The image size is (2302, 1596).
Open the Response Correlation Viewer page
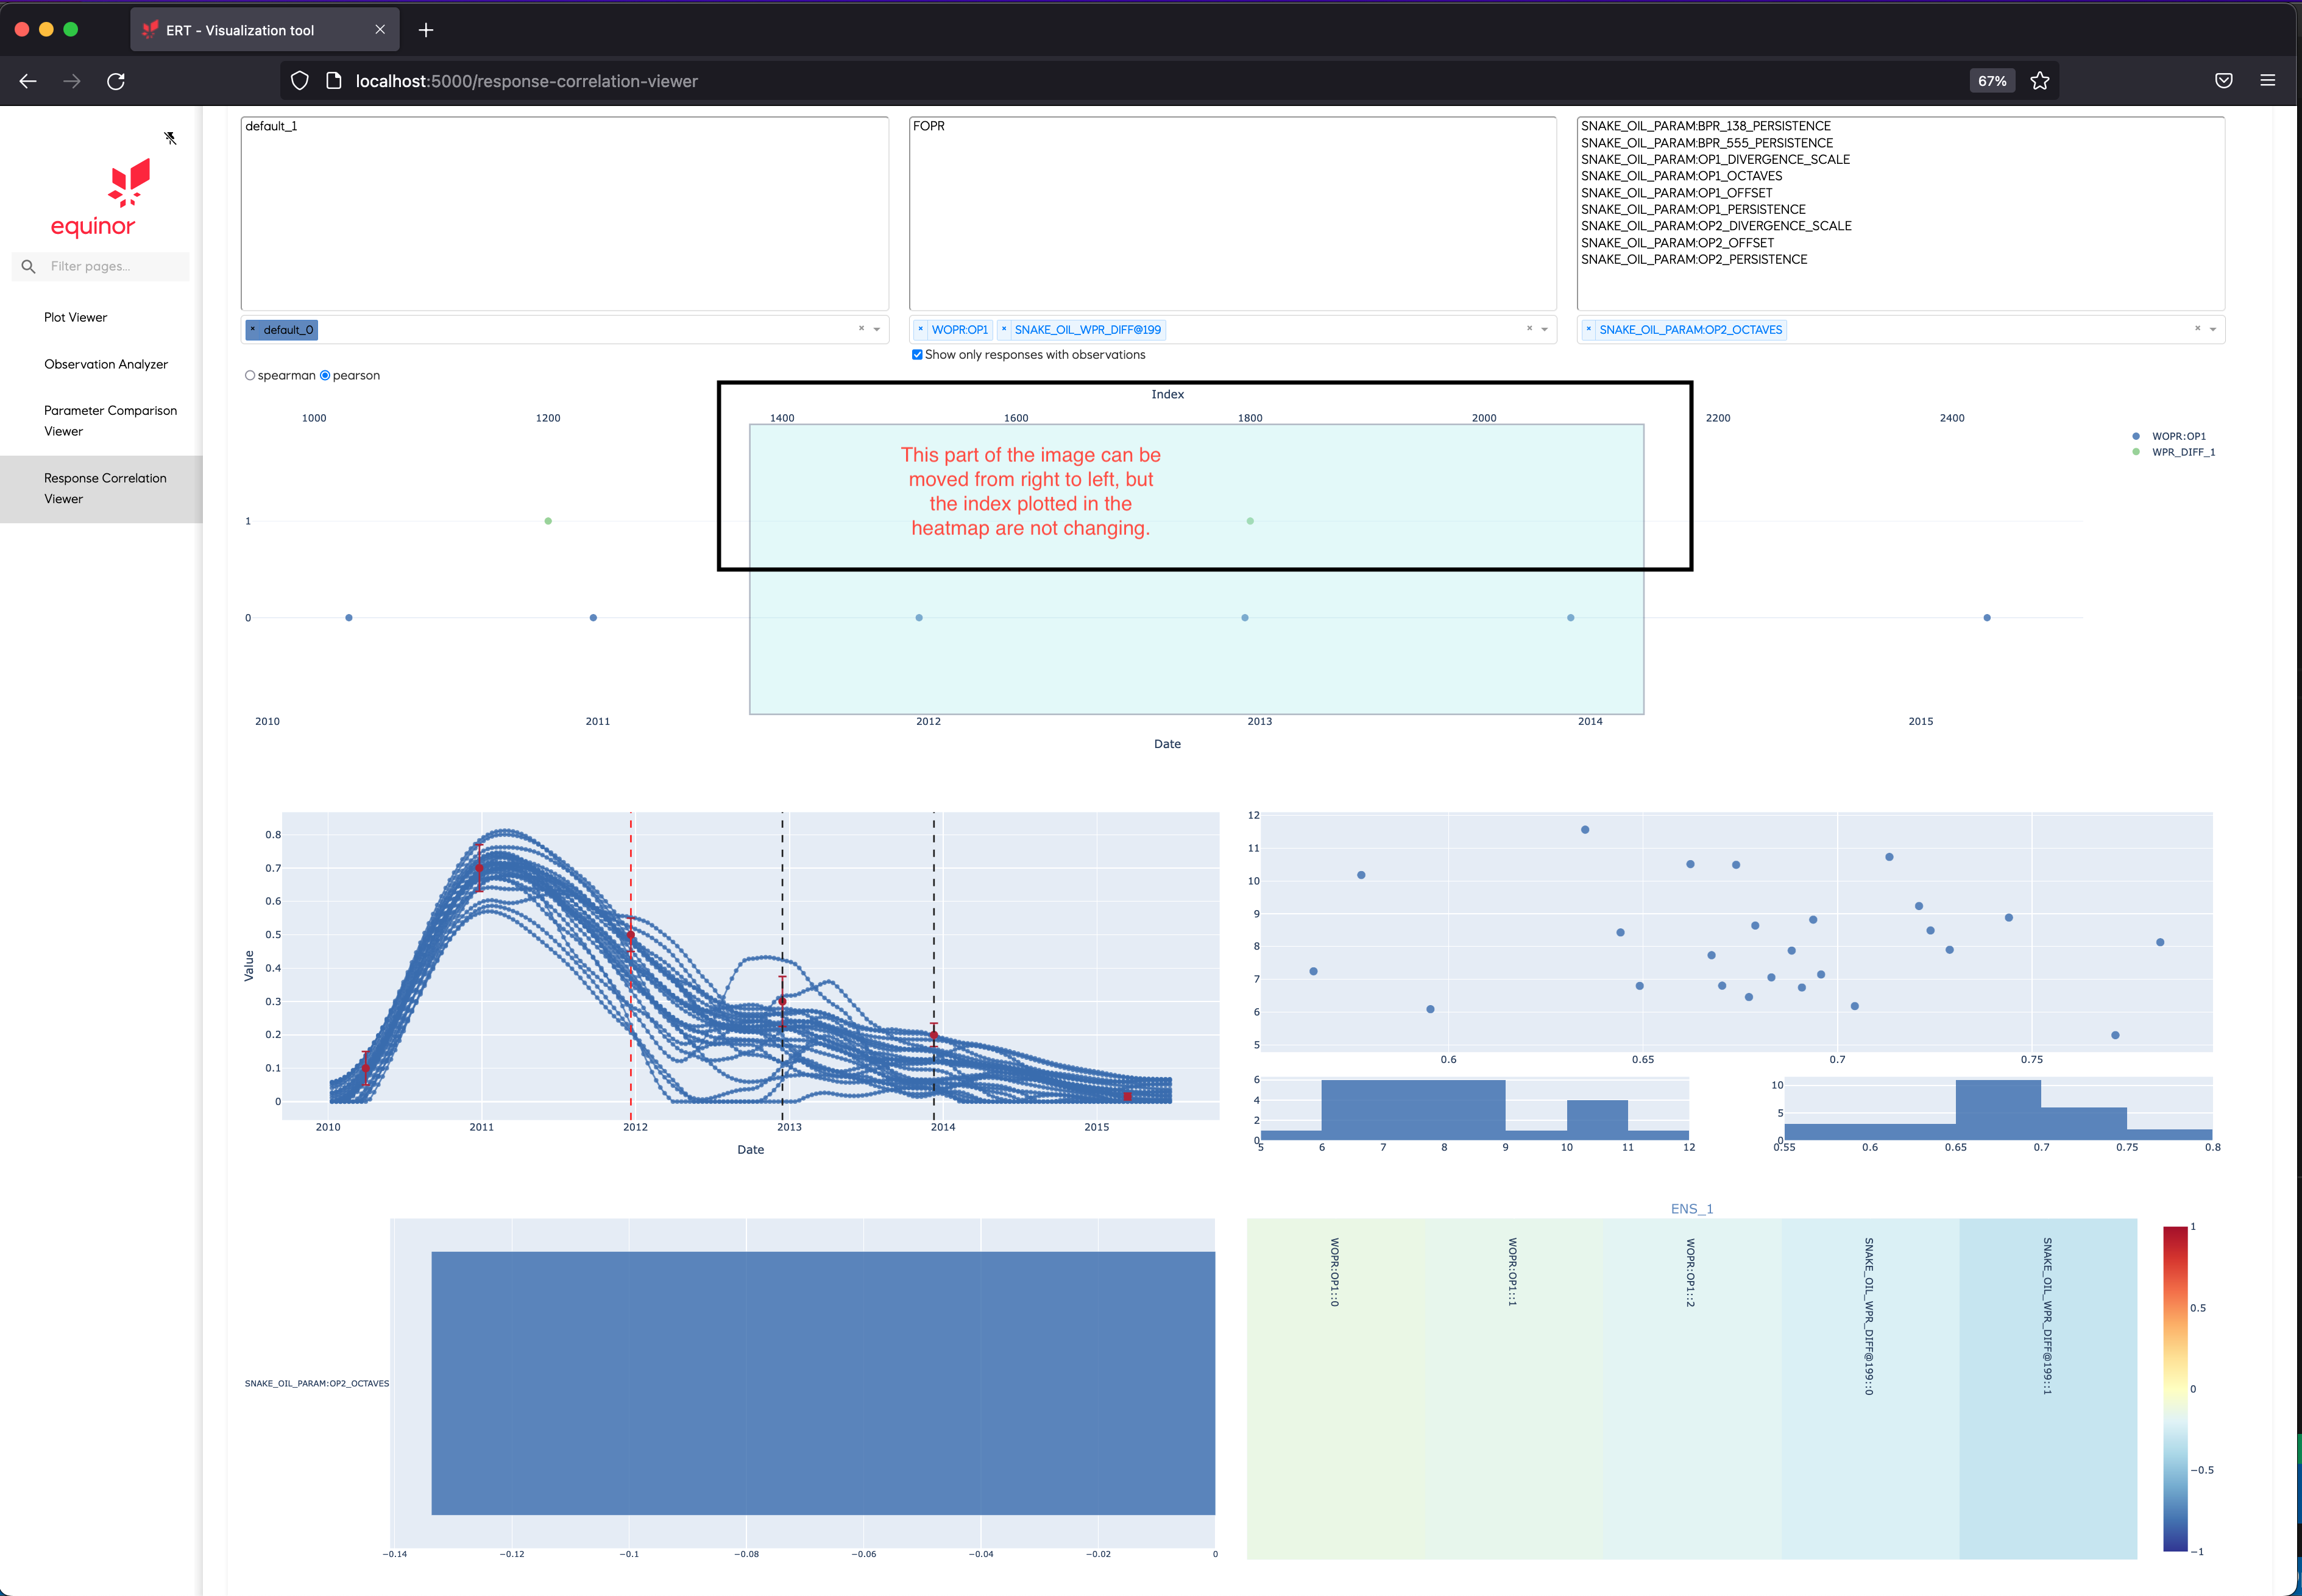(x=101, y=489)
